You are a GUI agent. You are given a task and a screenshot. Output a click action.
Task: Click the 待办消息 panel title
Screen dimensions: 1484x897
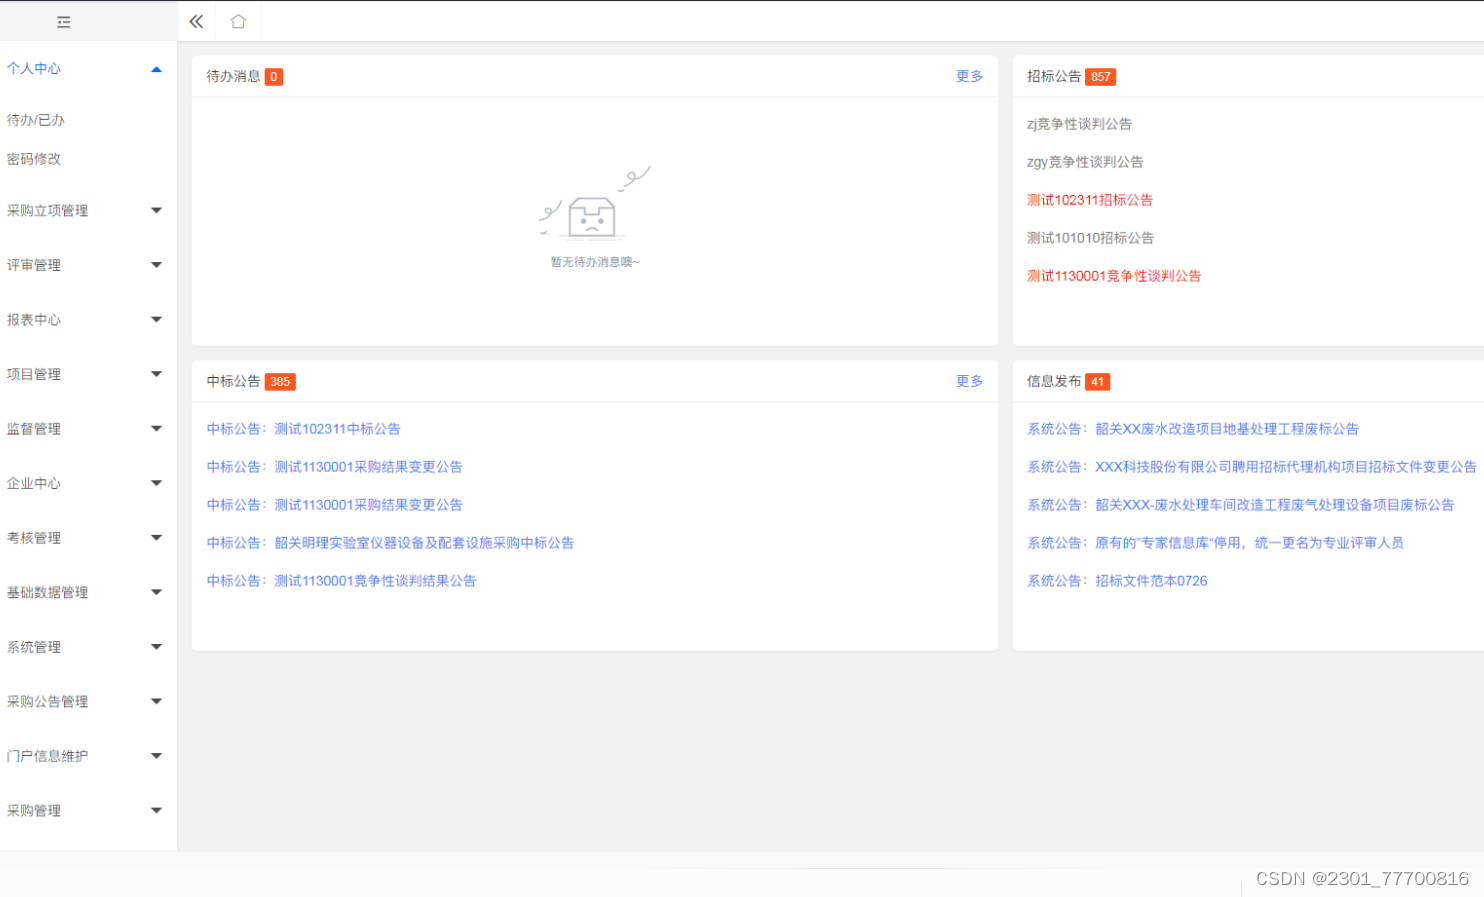(233, 76)
